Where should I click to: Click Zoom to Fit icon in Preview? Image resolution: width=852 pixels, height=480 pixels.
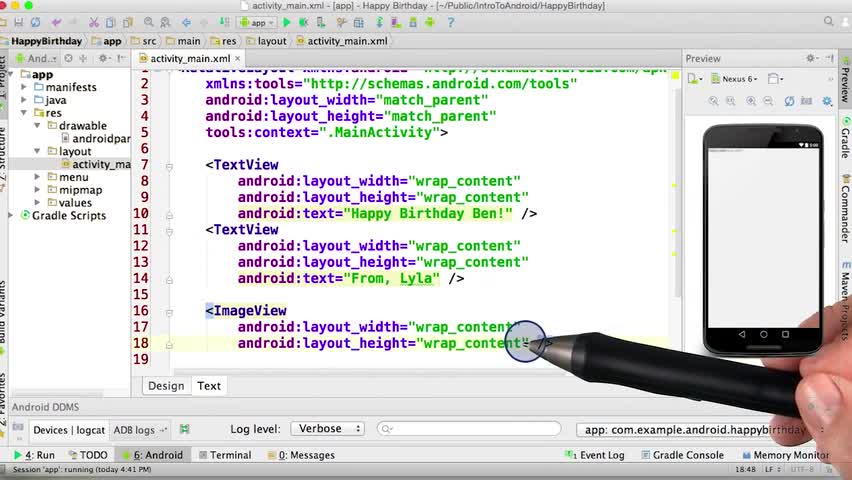[713, 101]
